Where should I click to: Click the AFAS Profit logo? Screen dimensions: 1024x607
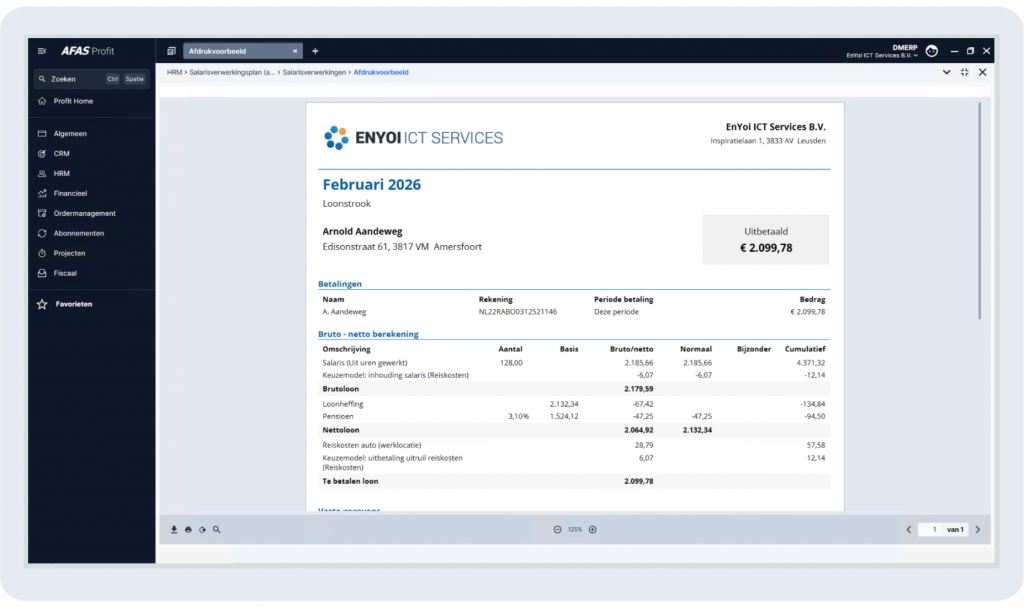pos(88,51)
